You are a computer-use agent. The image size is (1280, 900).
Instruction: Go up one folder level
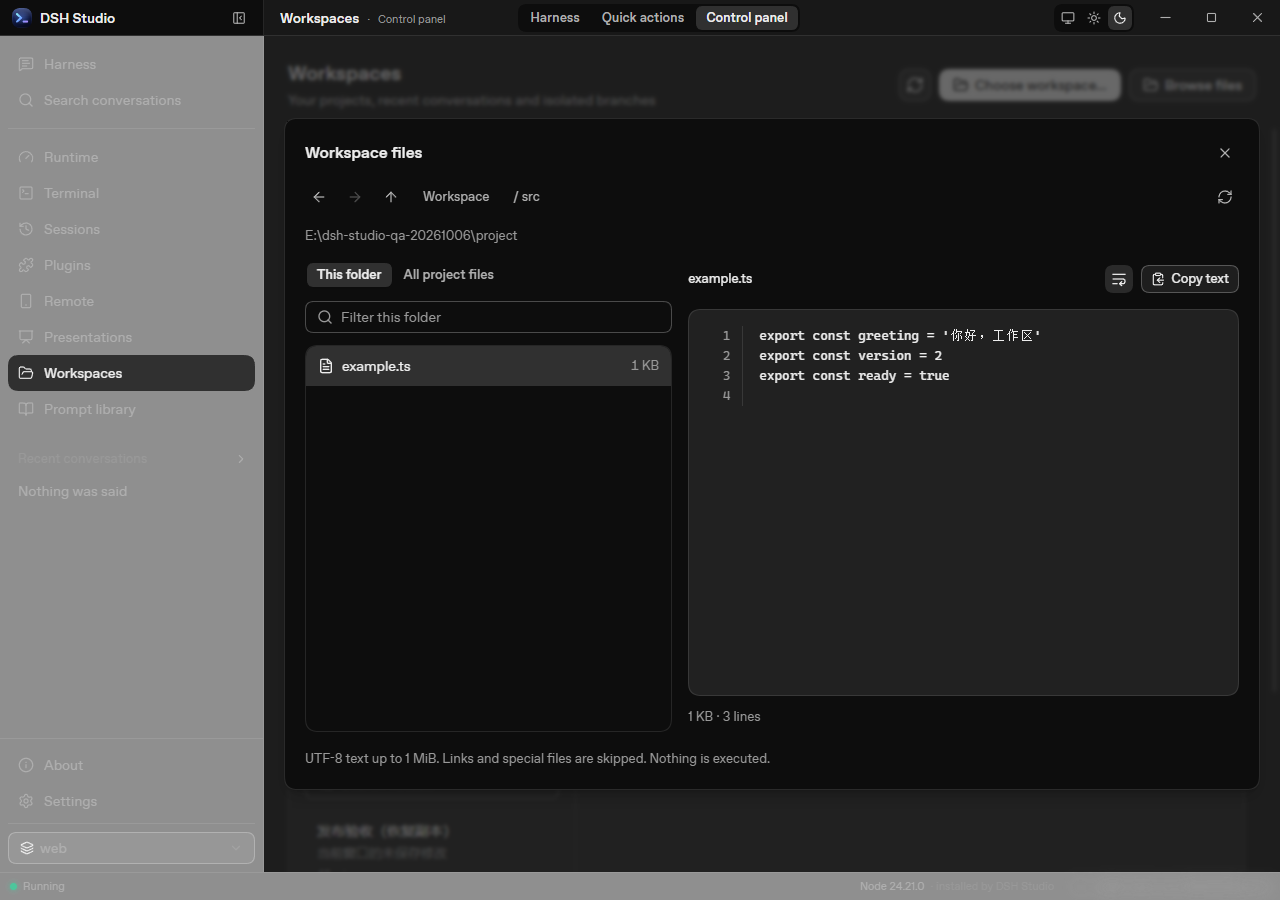click(391, 197)
